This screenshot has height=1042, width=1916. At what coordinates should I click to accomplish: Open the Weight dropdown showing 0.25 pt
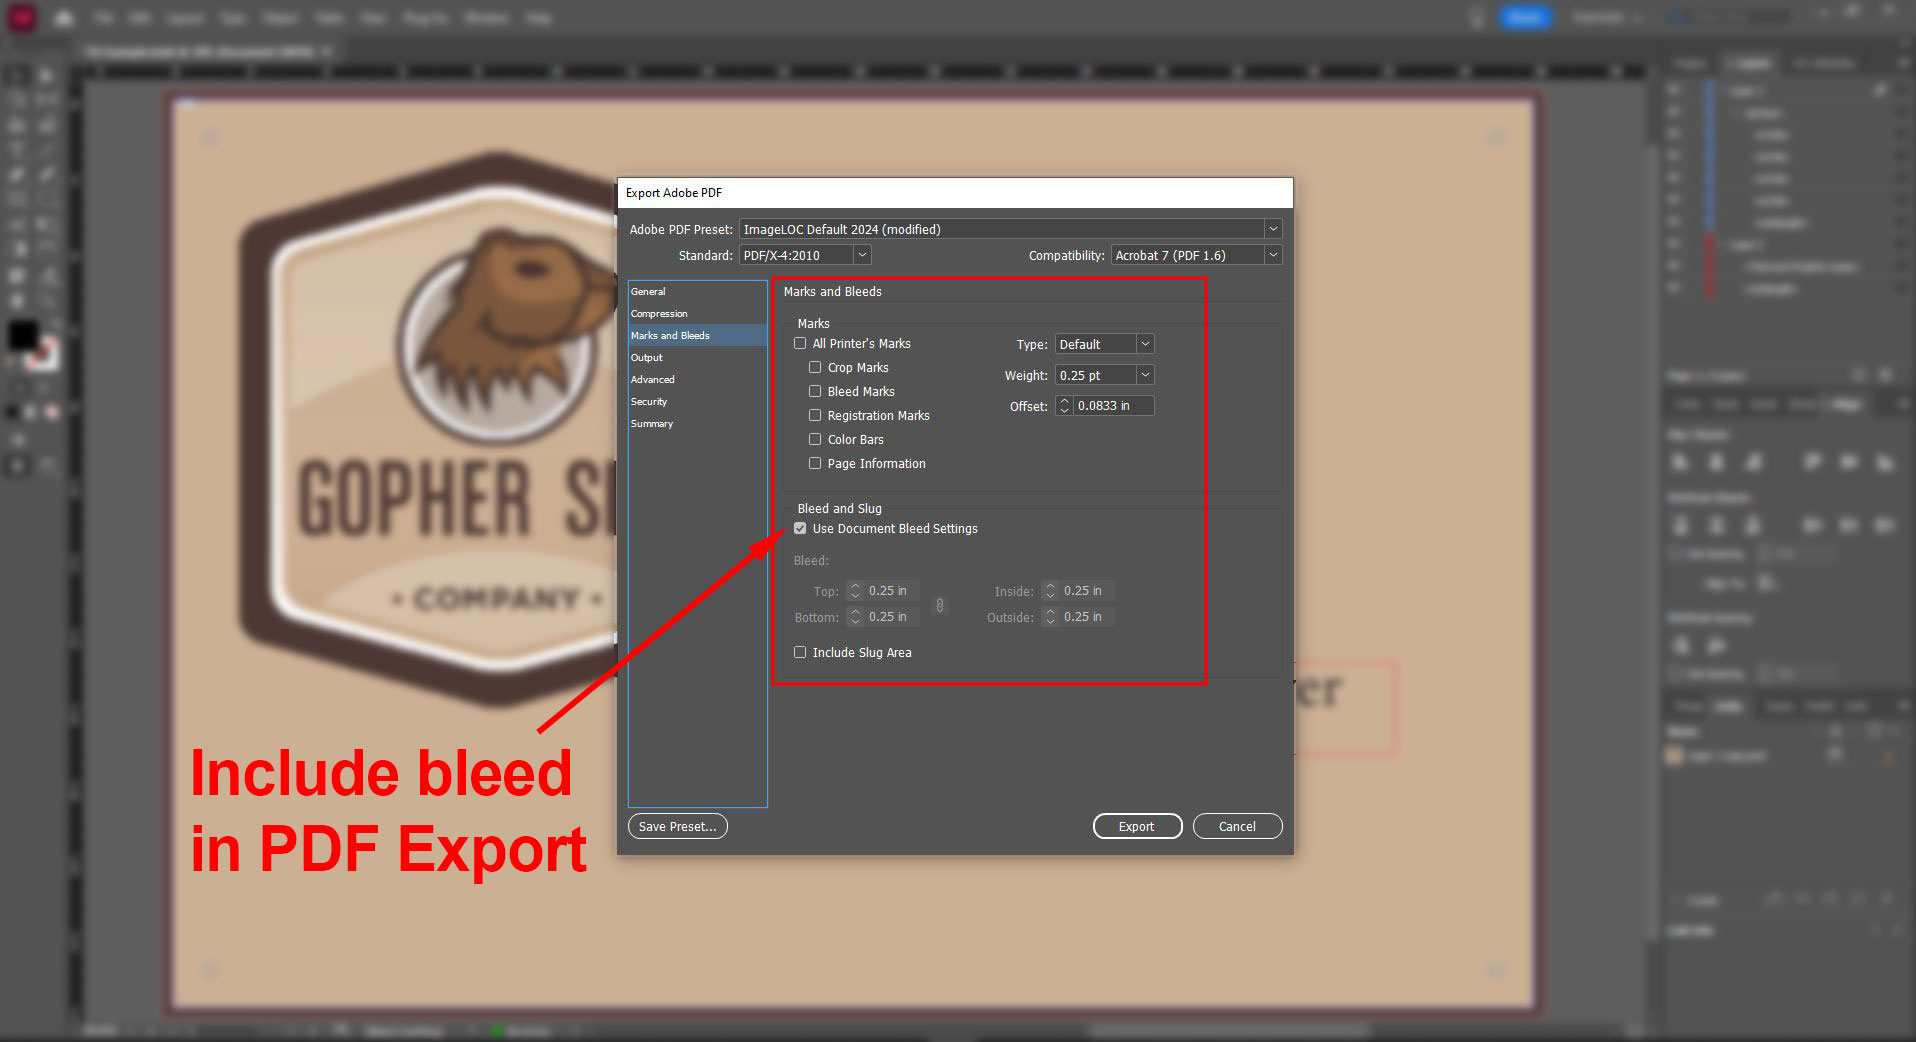(x=1104, y=375)
